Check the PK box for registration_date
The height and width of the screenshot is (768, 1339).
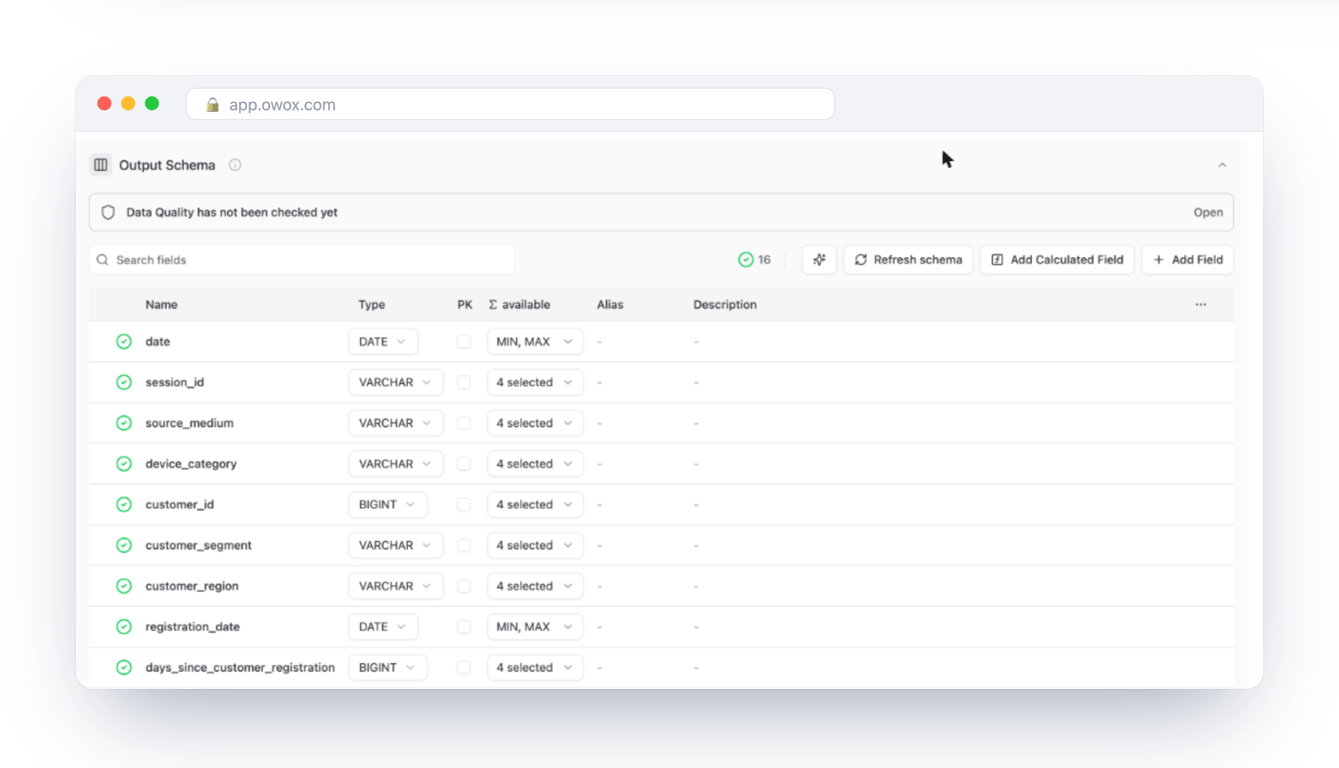tap(464, 627)
